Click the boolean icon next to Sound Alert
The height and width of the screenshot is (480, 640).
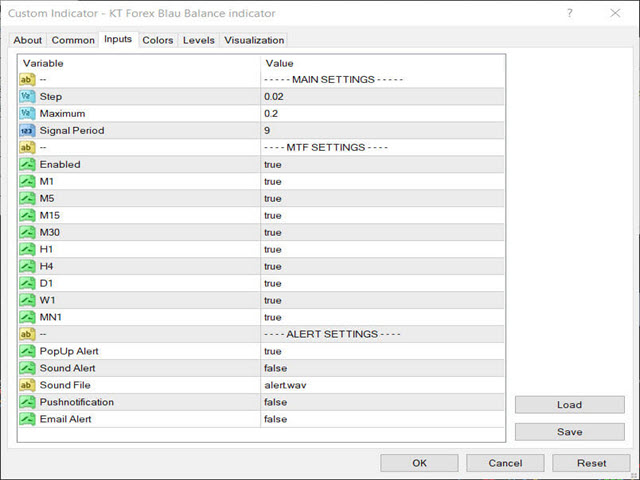(x=27, y=368)
